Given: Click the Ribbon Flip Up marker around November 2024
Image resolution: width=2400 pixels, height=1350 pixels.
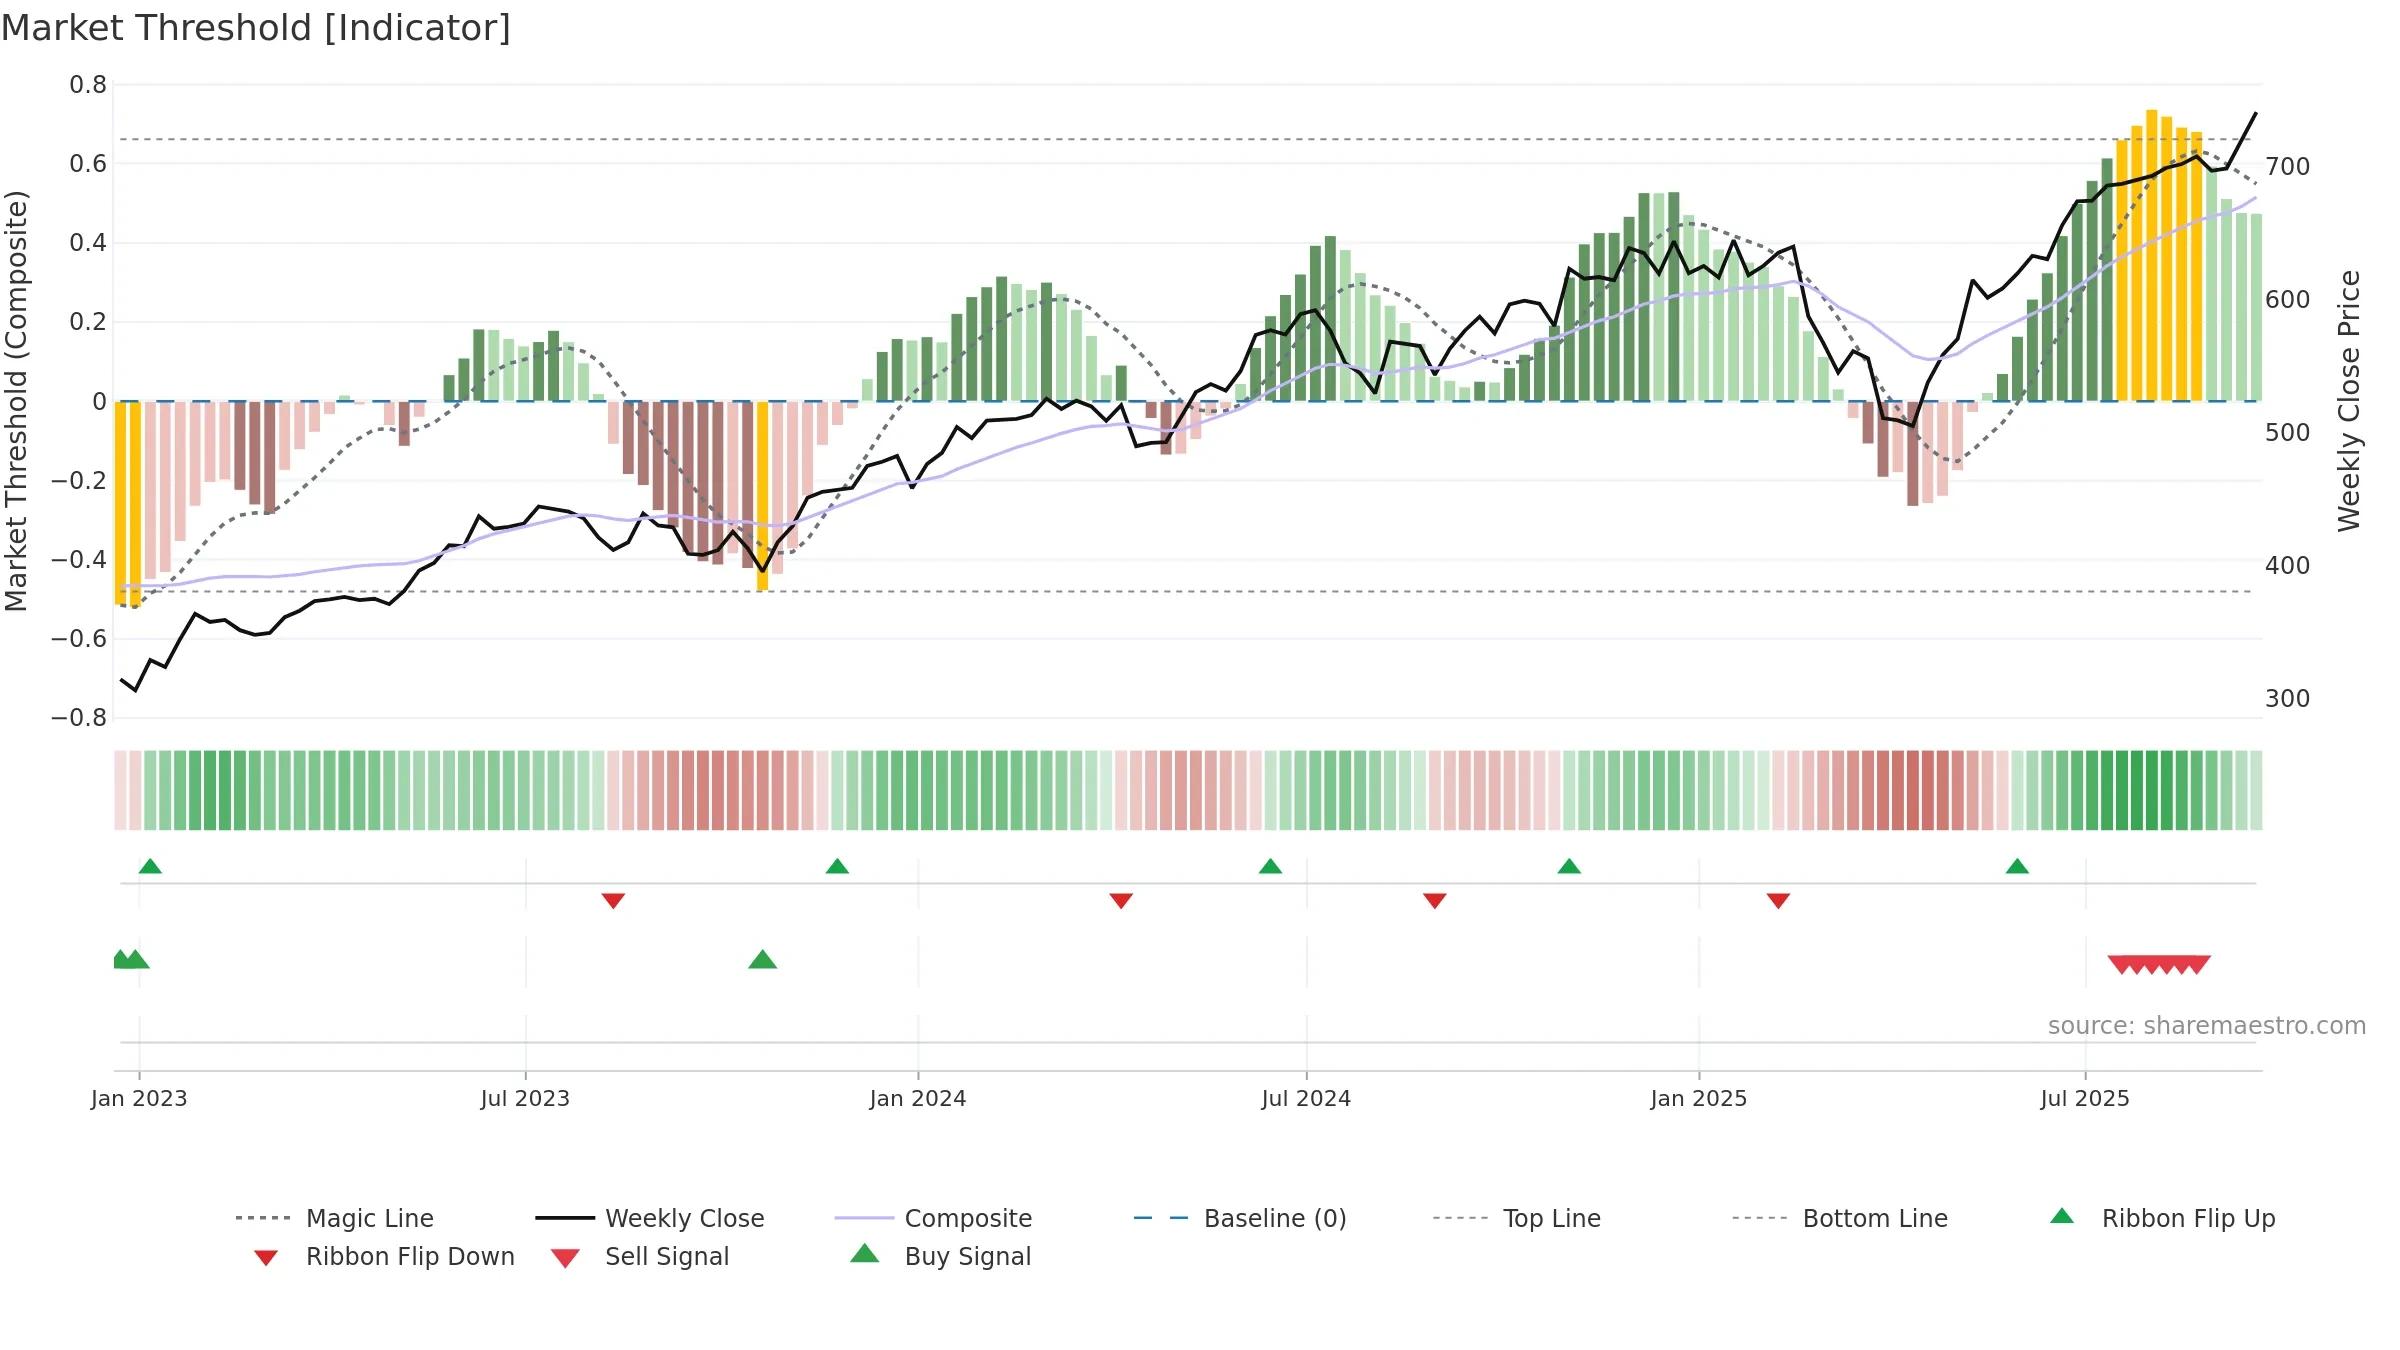Looking at the screenshot, I should (x=1569, y=866).
